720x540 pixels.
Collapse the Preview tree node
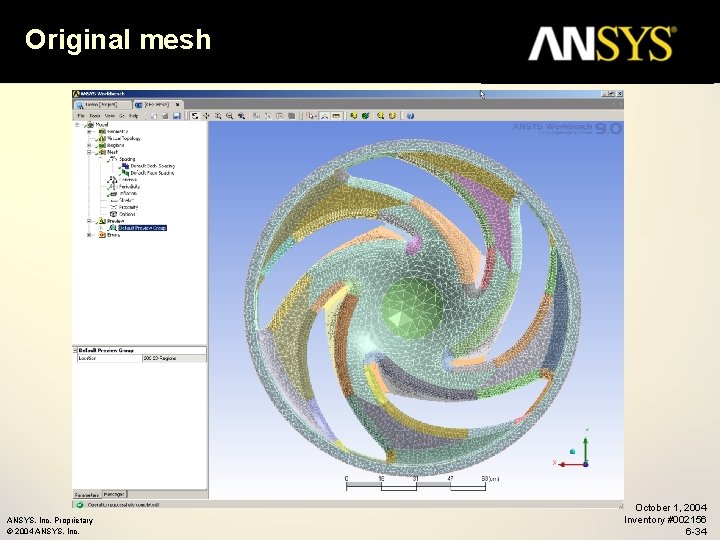pyautogui.click(x=89, y=221)
